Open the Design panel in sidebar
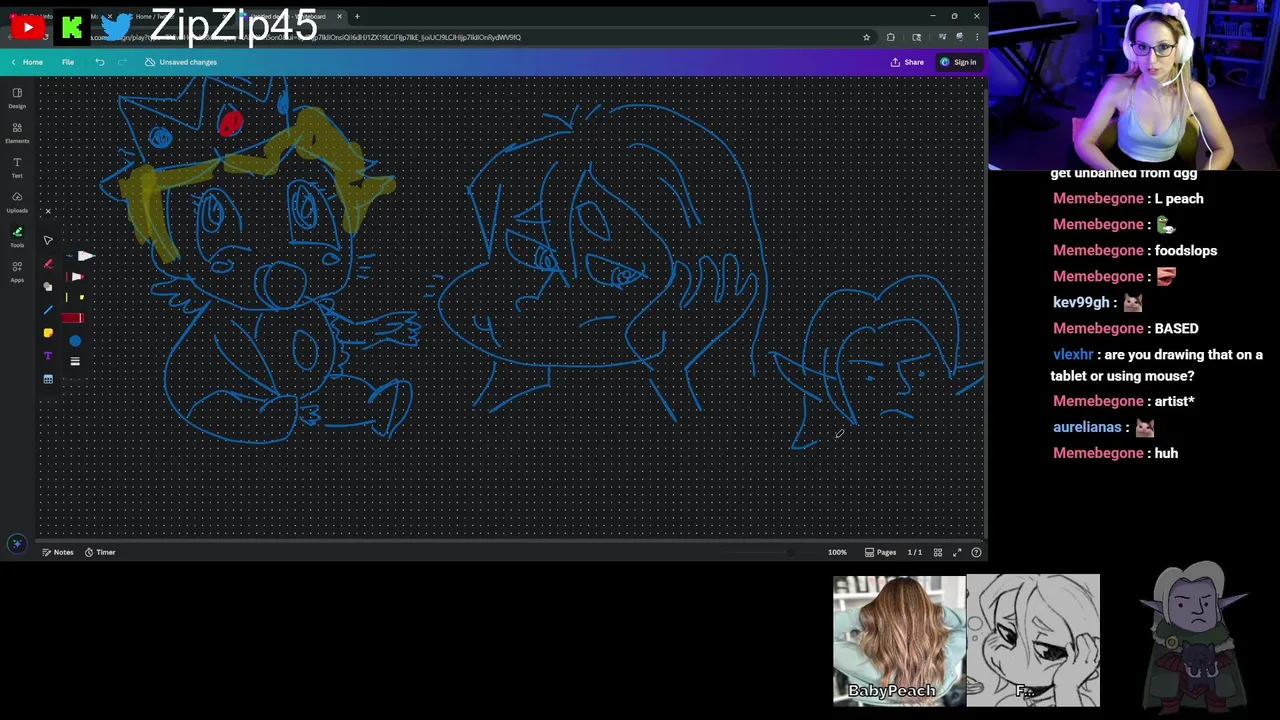Viewport: 1280px width, 720px height. [17, 97]
